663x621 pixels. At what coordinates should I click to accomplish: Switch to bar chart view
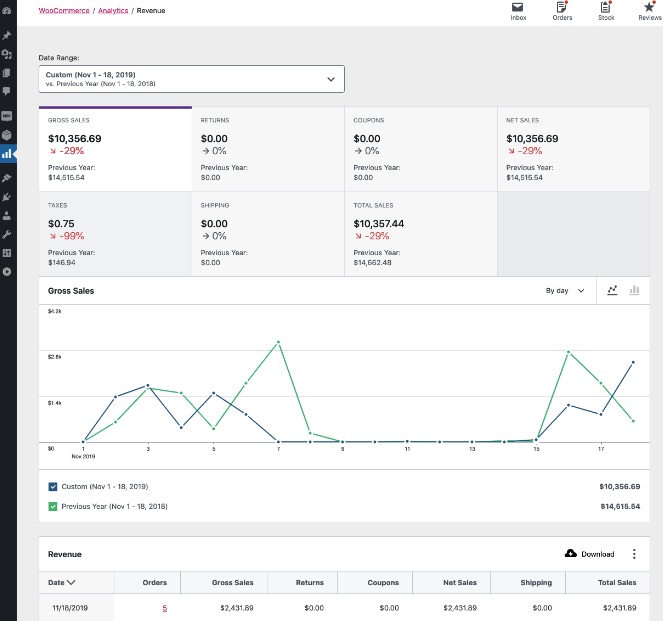pyautogui.click(x=634, y=290)
